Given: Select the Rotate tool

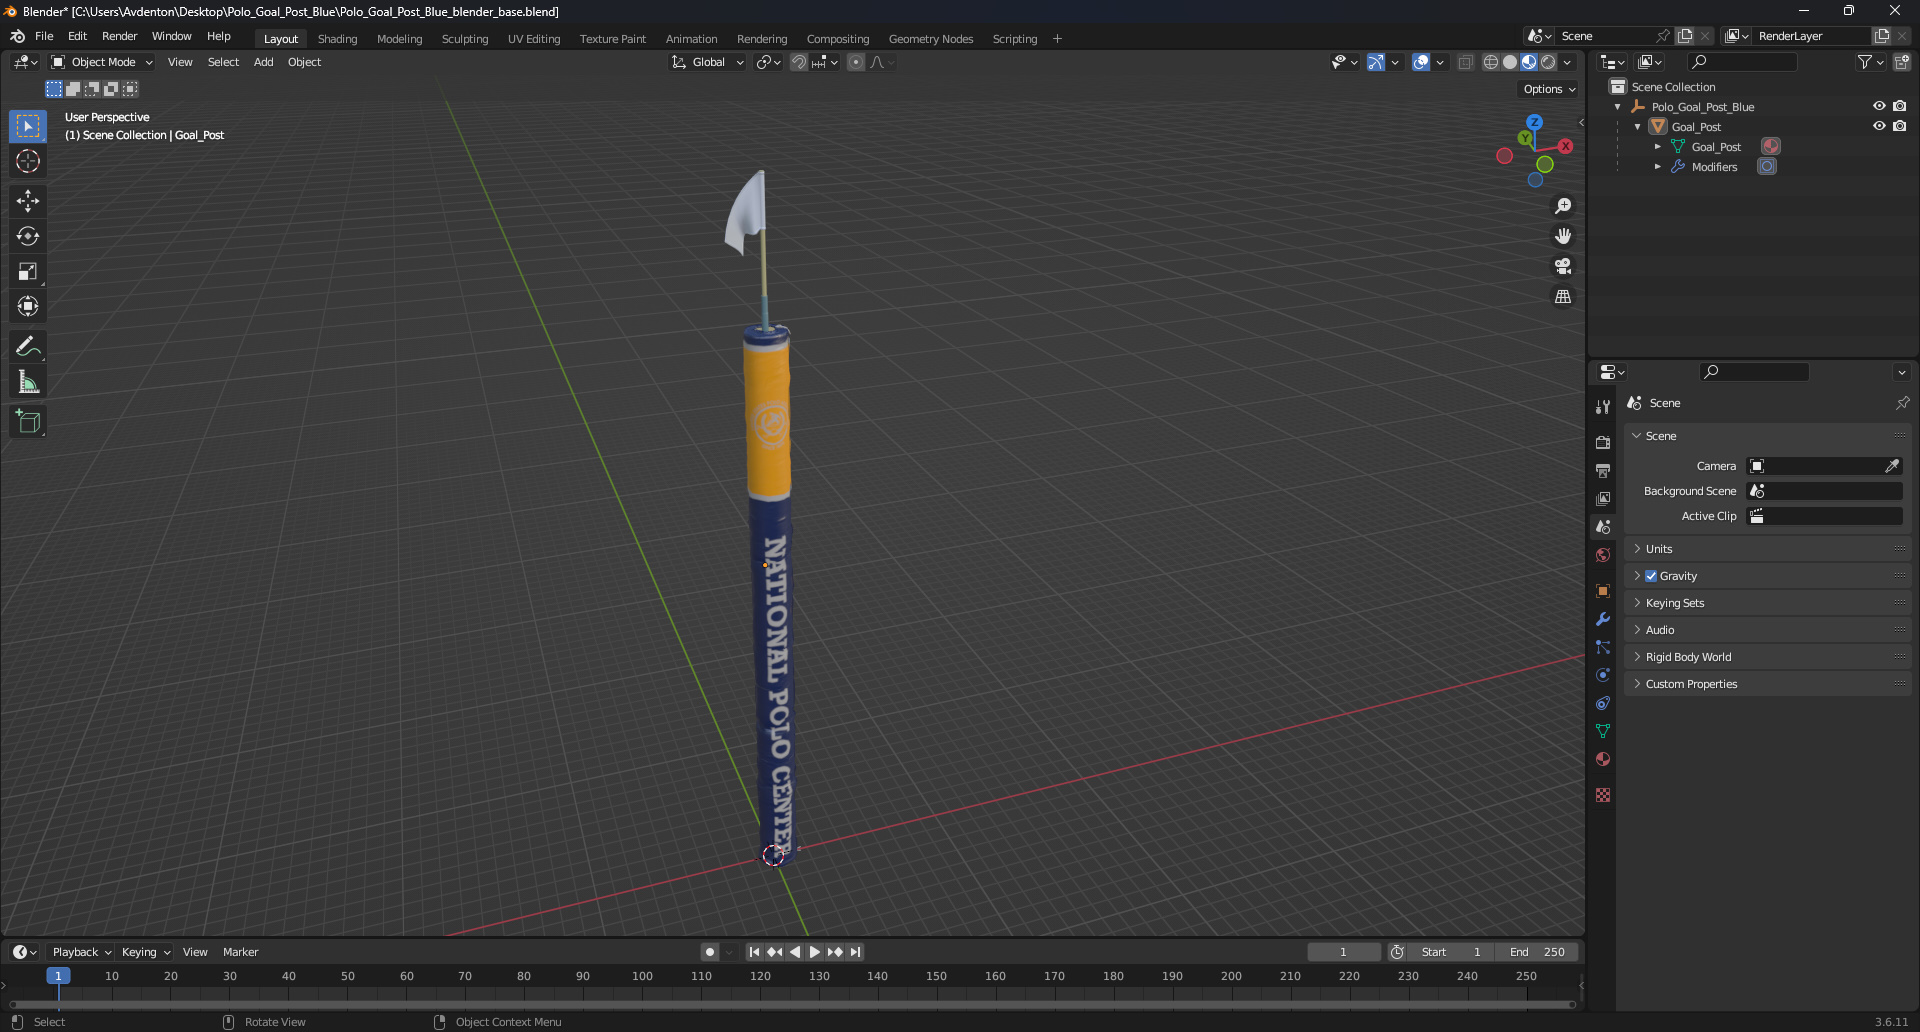Looking at the screenshot, I should pyautogui.click(x=28, y=236).
